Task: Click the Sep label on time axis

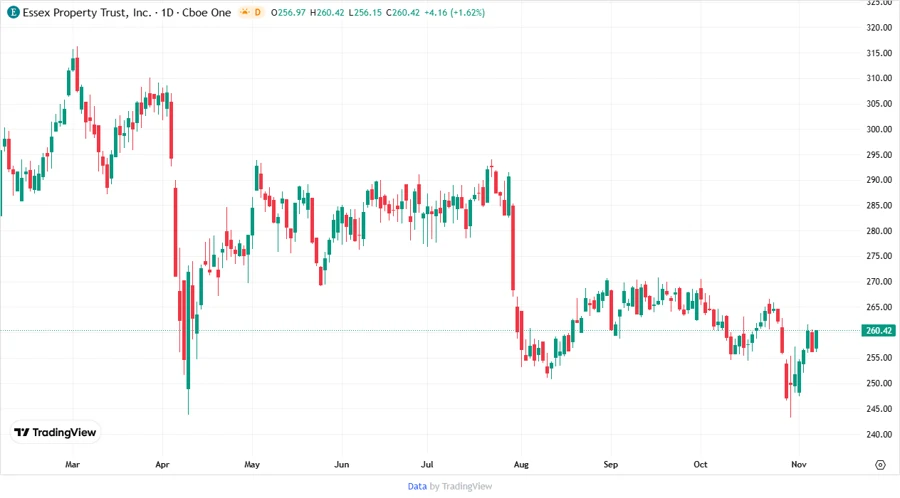Action: pos(611,464)
